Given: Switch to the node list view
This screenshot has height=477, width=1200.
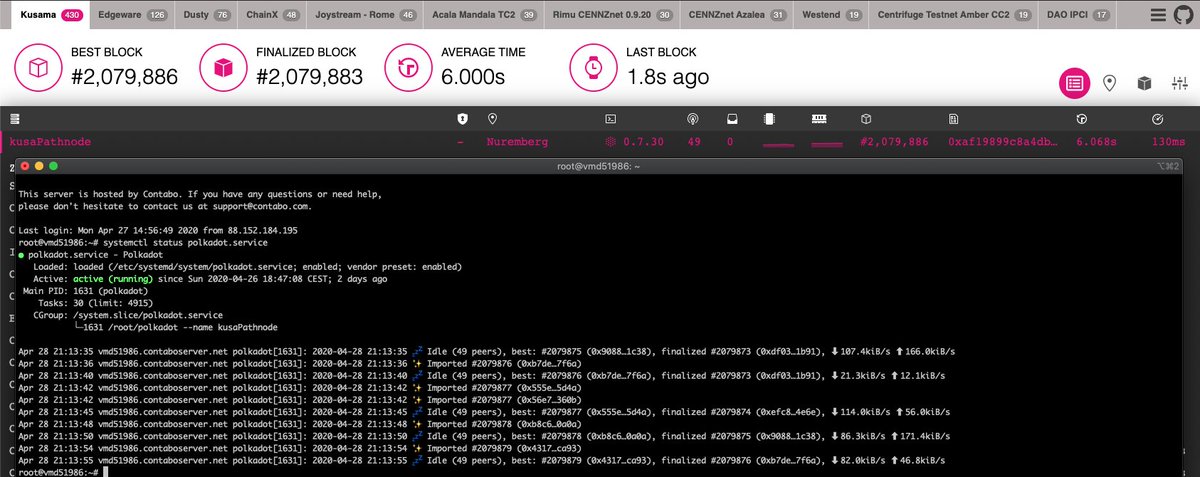Looking at the screenshot, I should pyautogui.click(x=1074, y=84).
